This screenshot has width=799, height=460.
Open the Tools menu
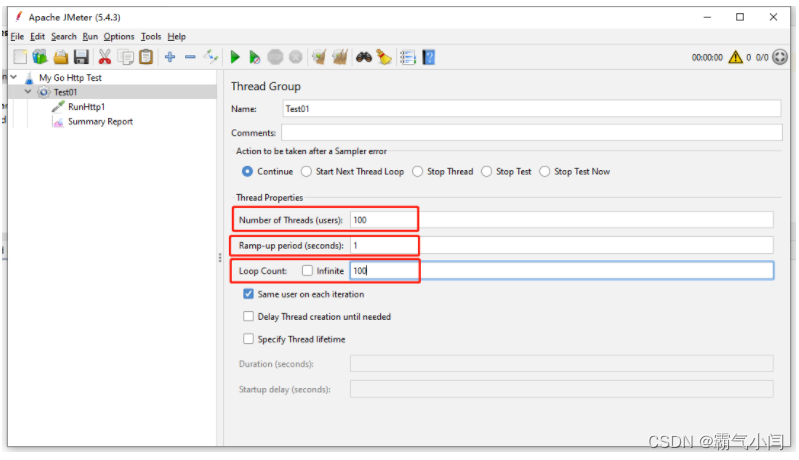[151, 37]
